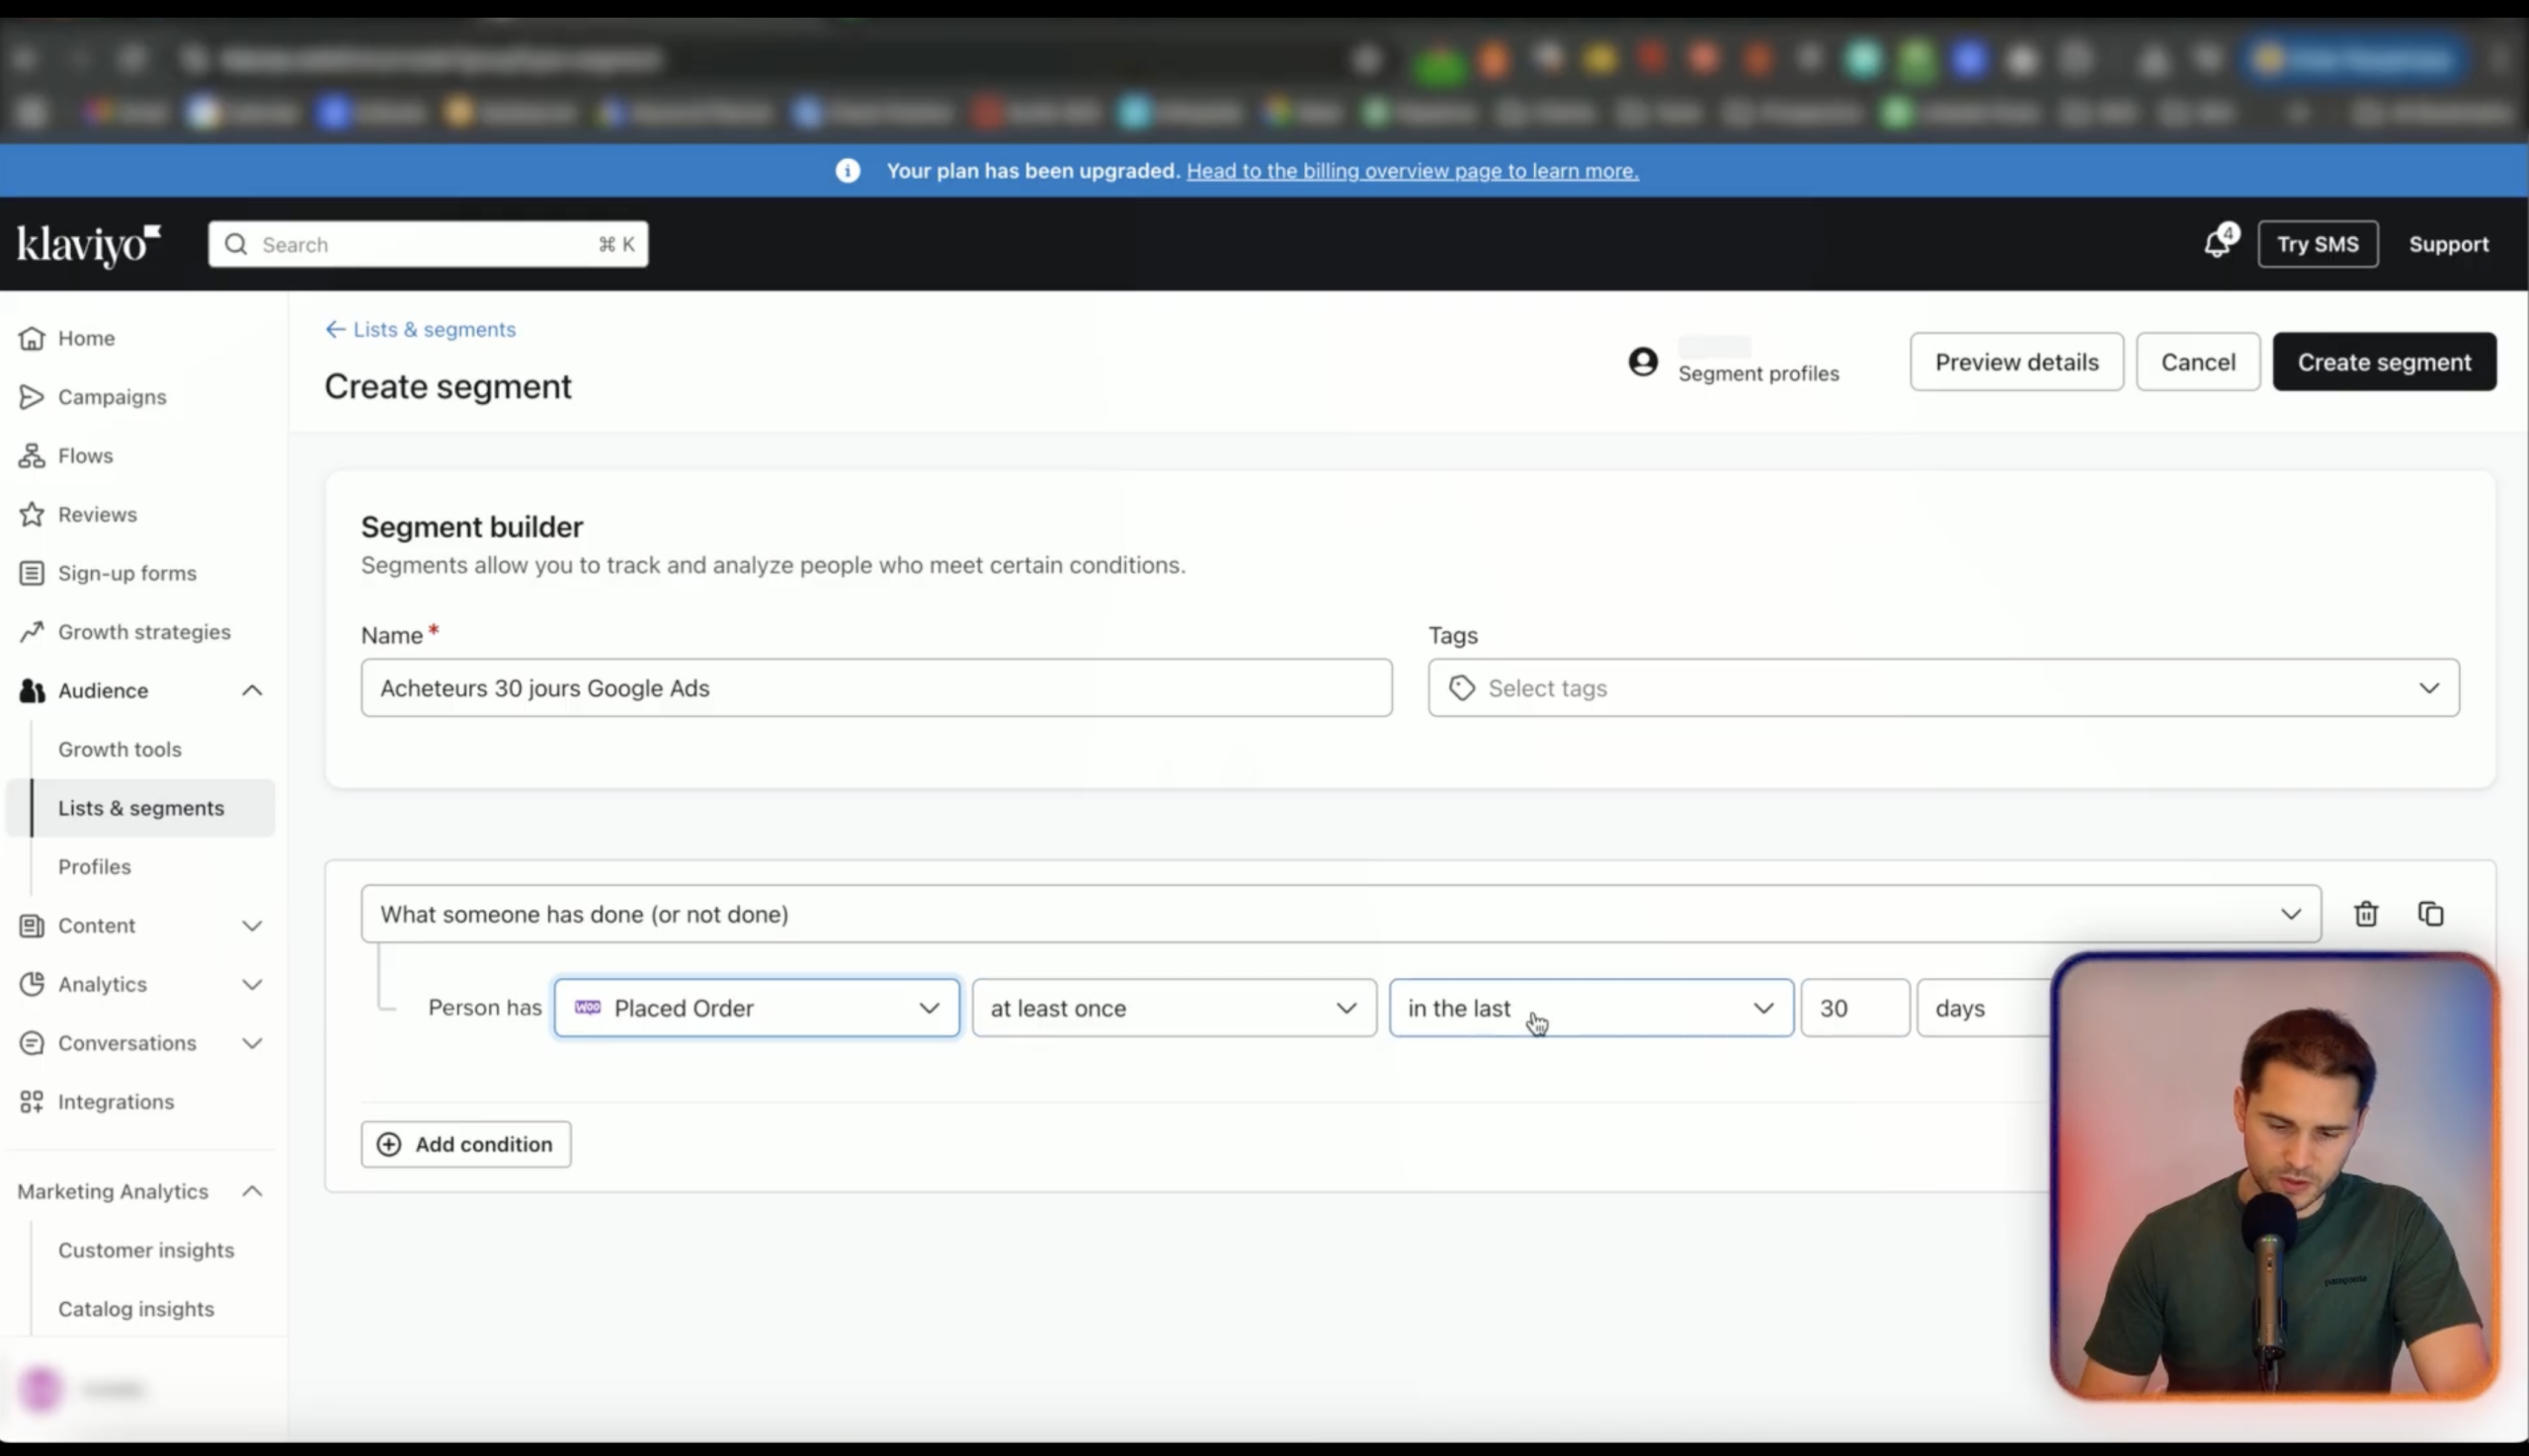Click the Audience people icon
This screenshot has height=1456, width=2529.
[x=32, y=691]
